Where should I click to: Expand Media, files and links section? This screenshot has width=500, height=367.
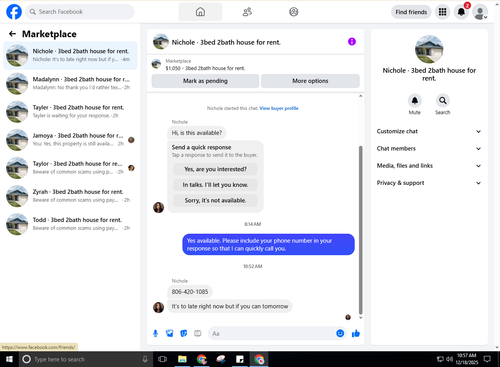(429, 166)
